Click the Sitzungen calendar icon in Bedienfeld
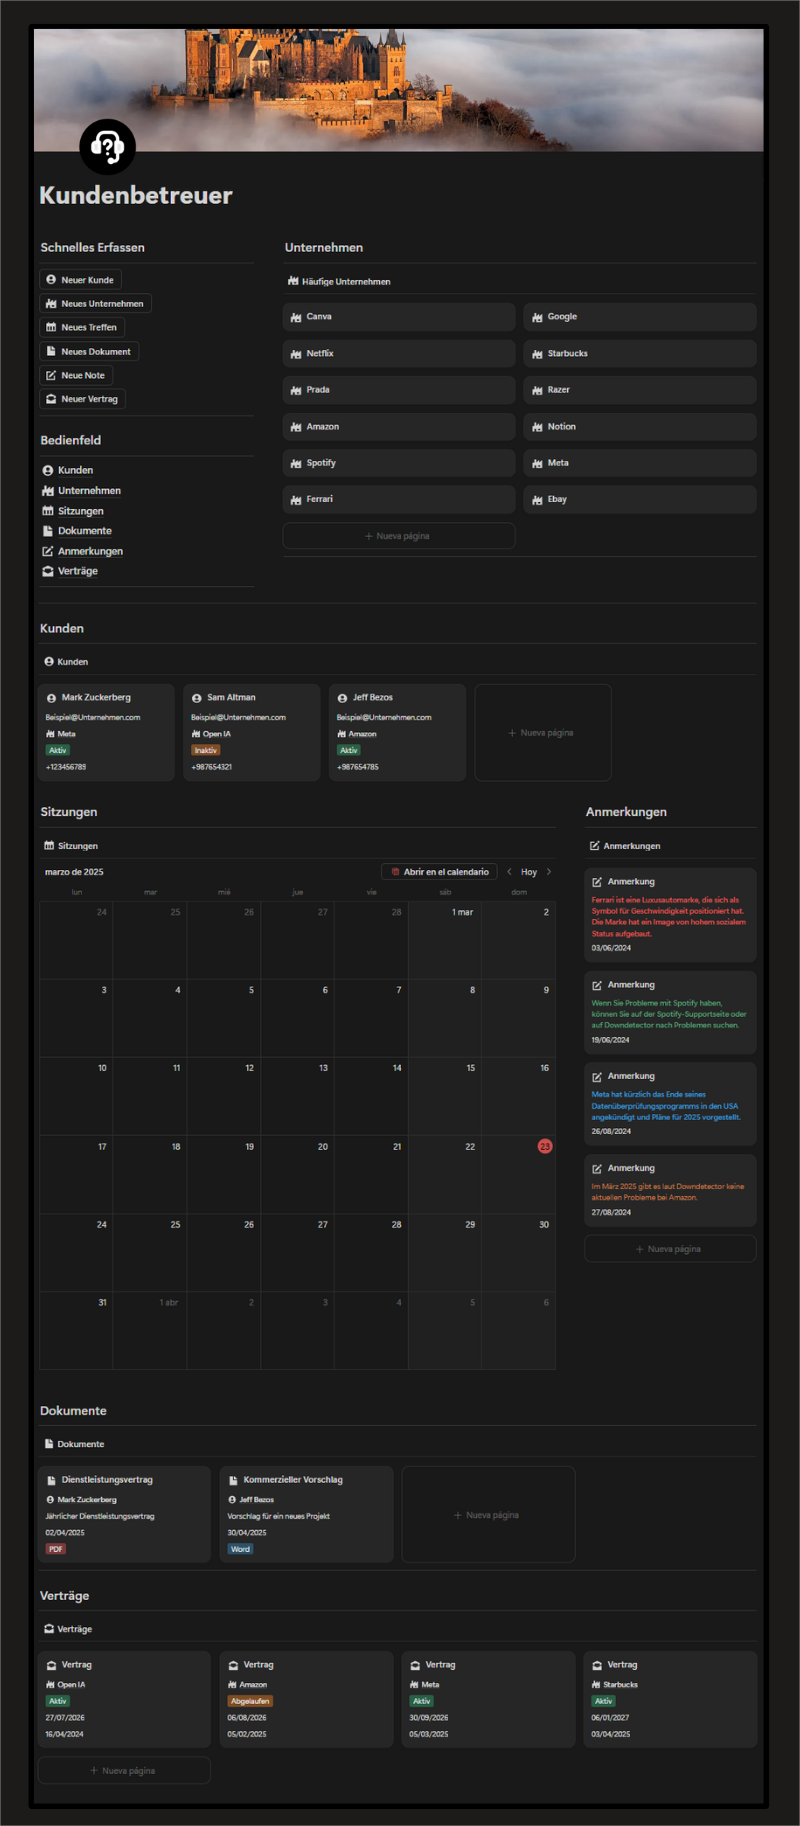Screen dimensions: 800x1826 (x=47, y=511)
